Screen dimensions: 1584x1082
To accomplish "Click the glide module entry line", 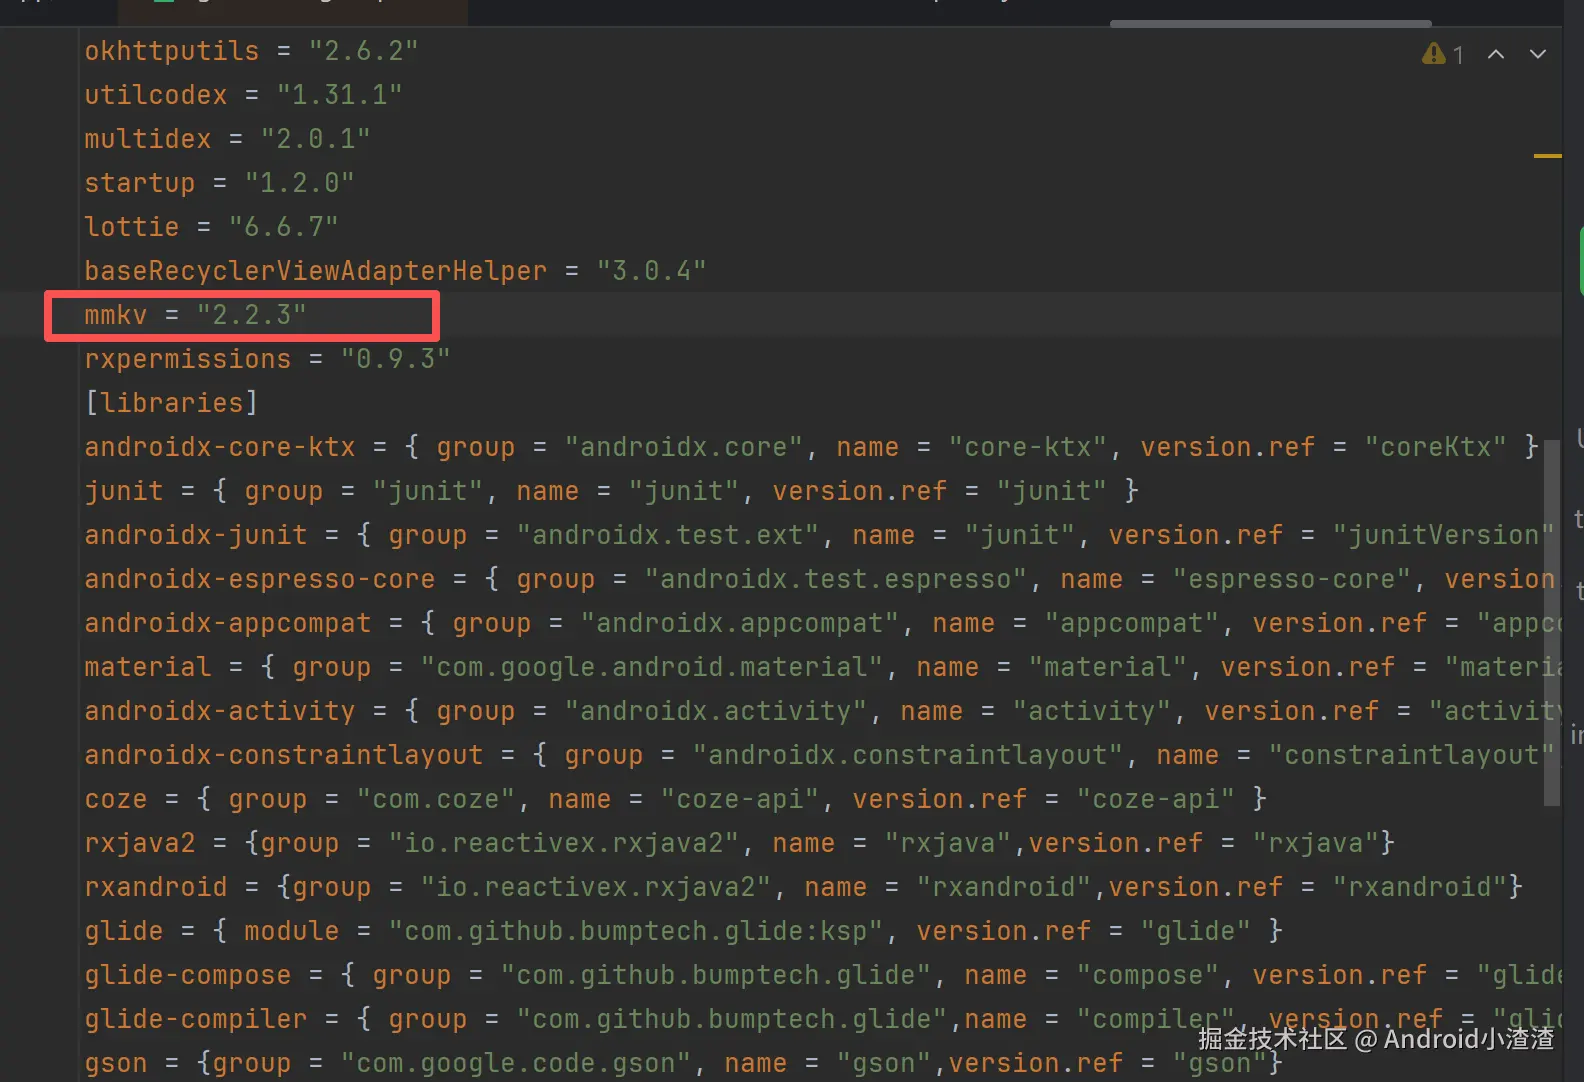I will coord(683,931).
